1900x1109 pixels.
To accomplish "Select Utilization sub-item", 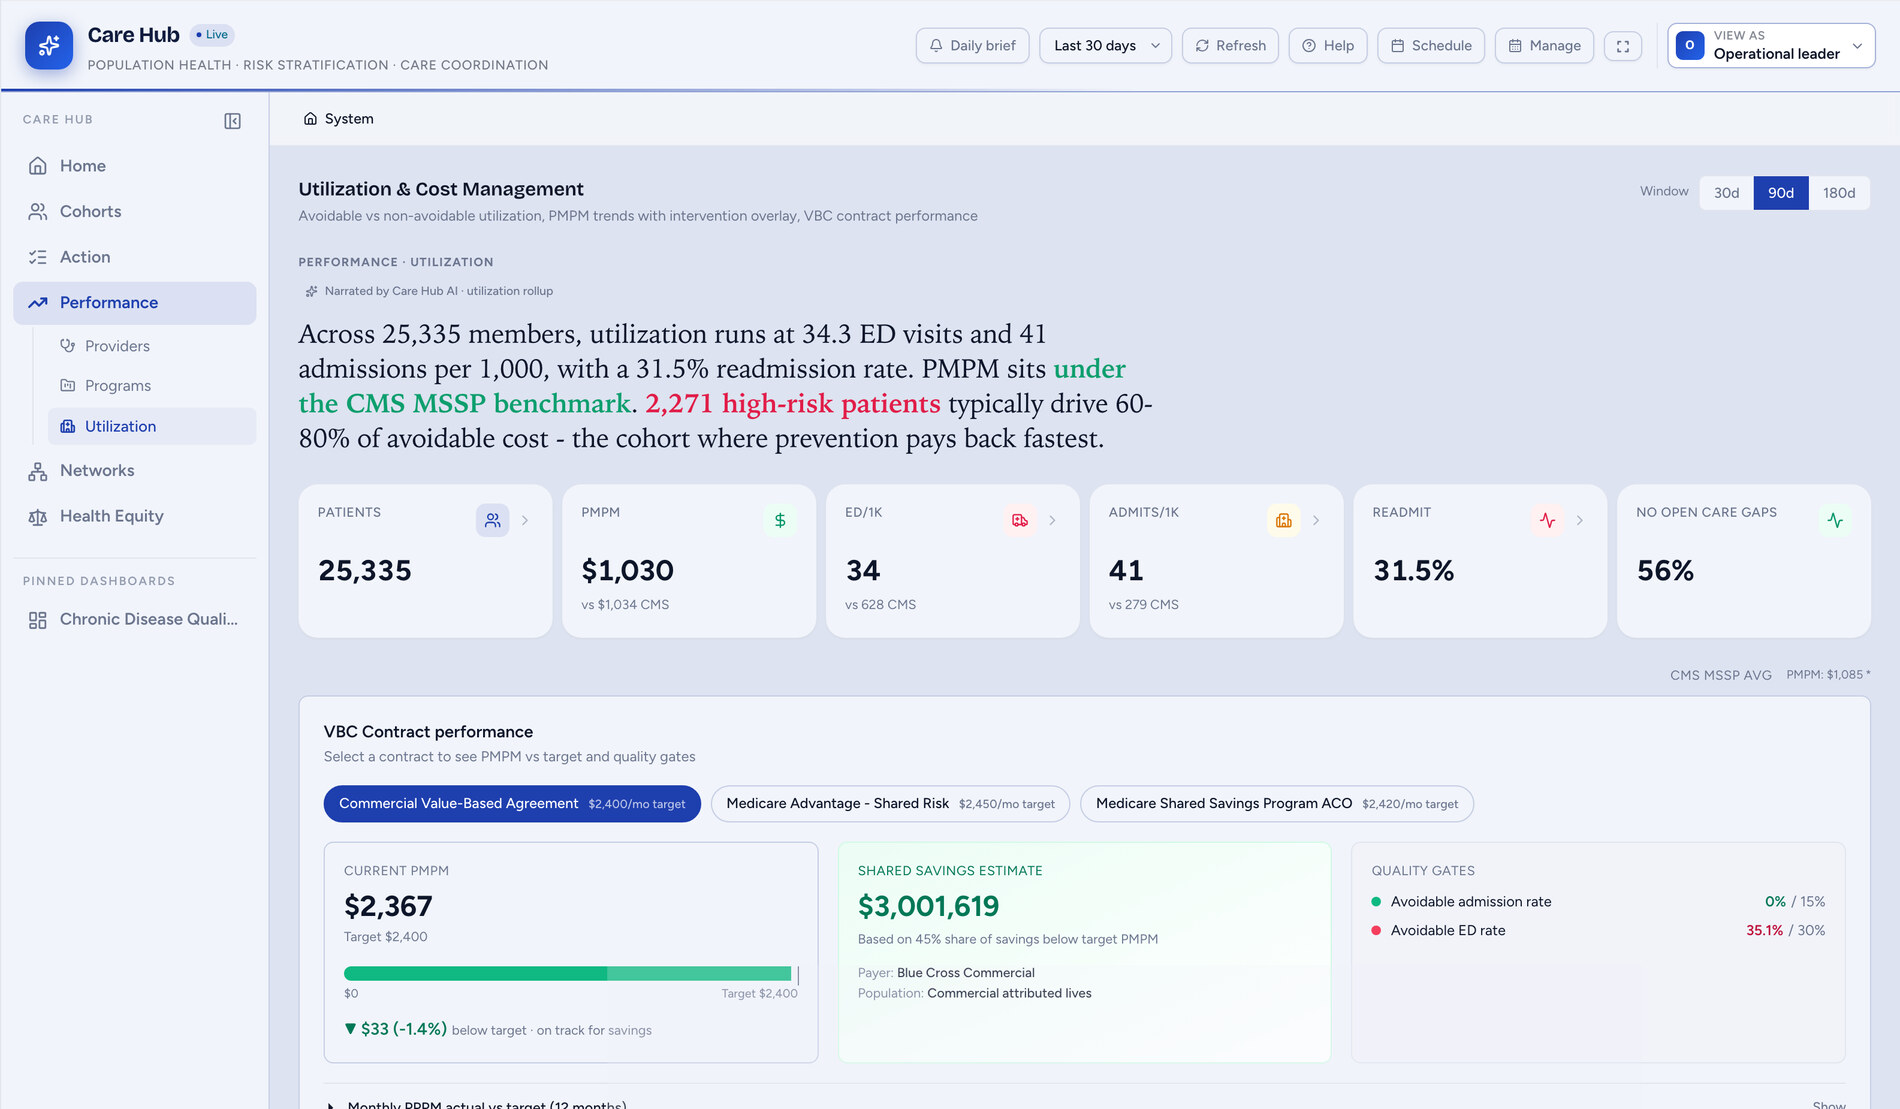I will coord(152,426).
